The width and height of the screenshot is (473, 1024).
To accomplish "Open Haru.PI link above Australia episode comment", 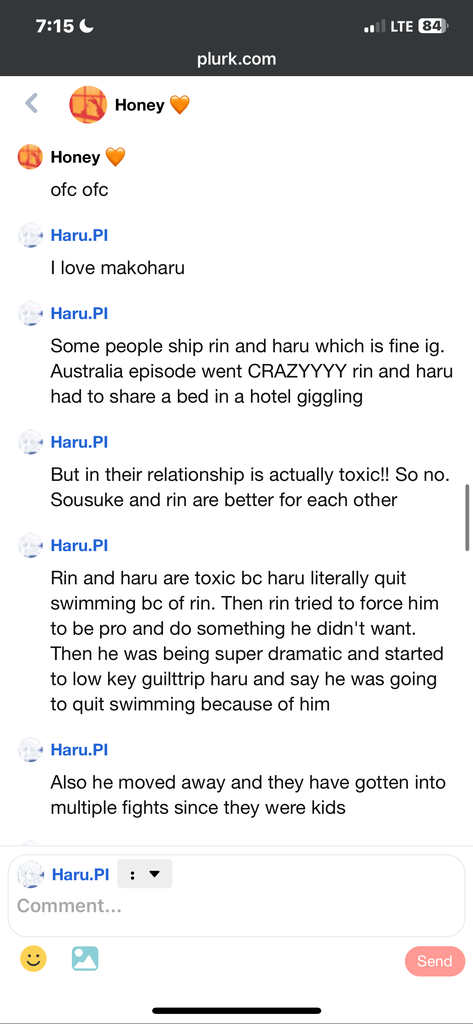I will click(x=79, y=313).
